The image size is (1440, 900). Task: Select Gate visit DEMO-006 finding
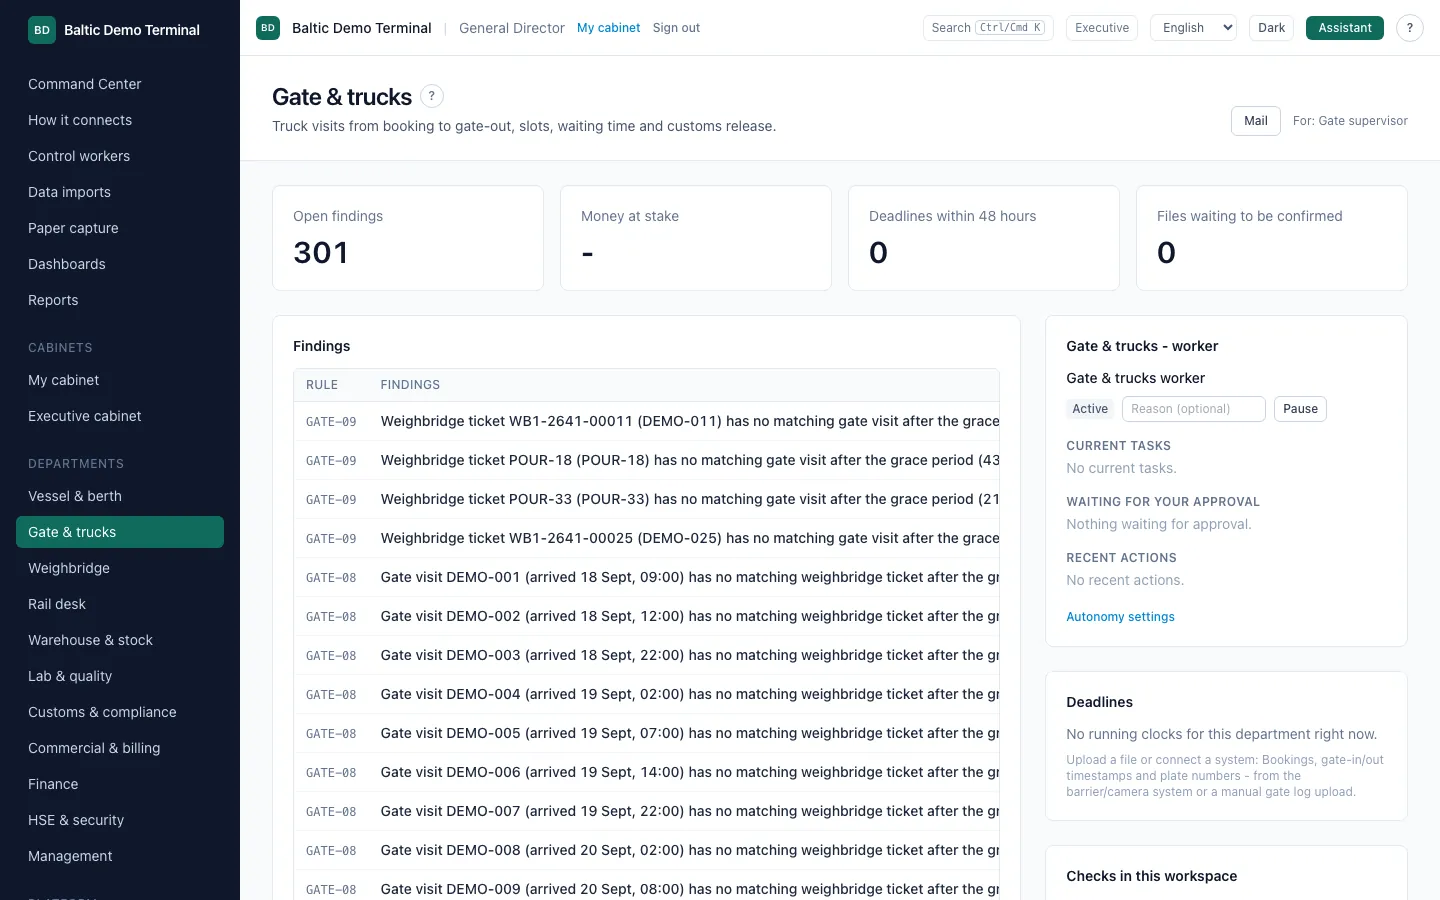pyautogui.click(x=646, y=772)
